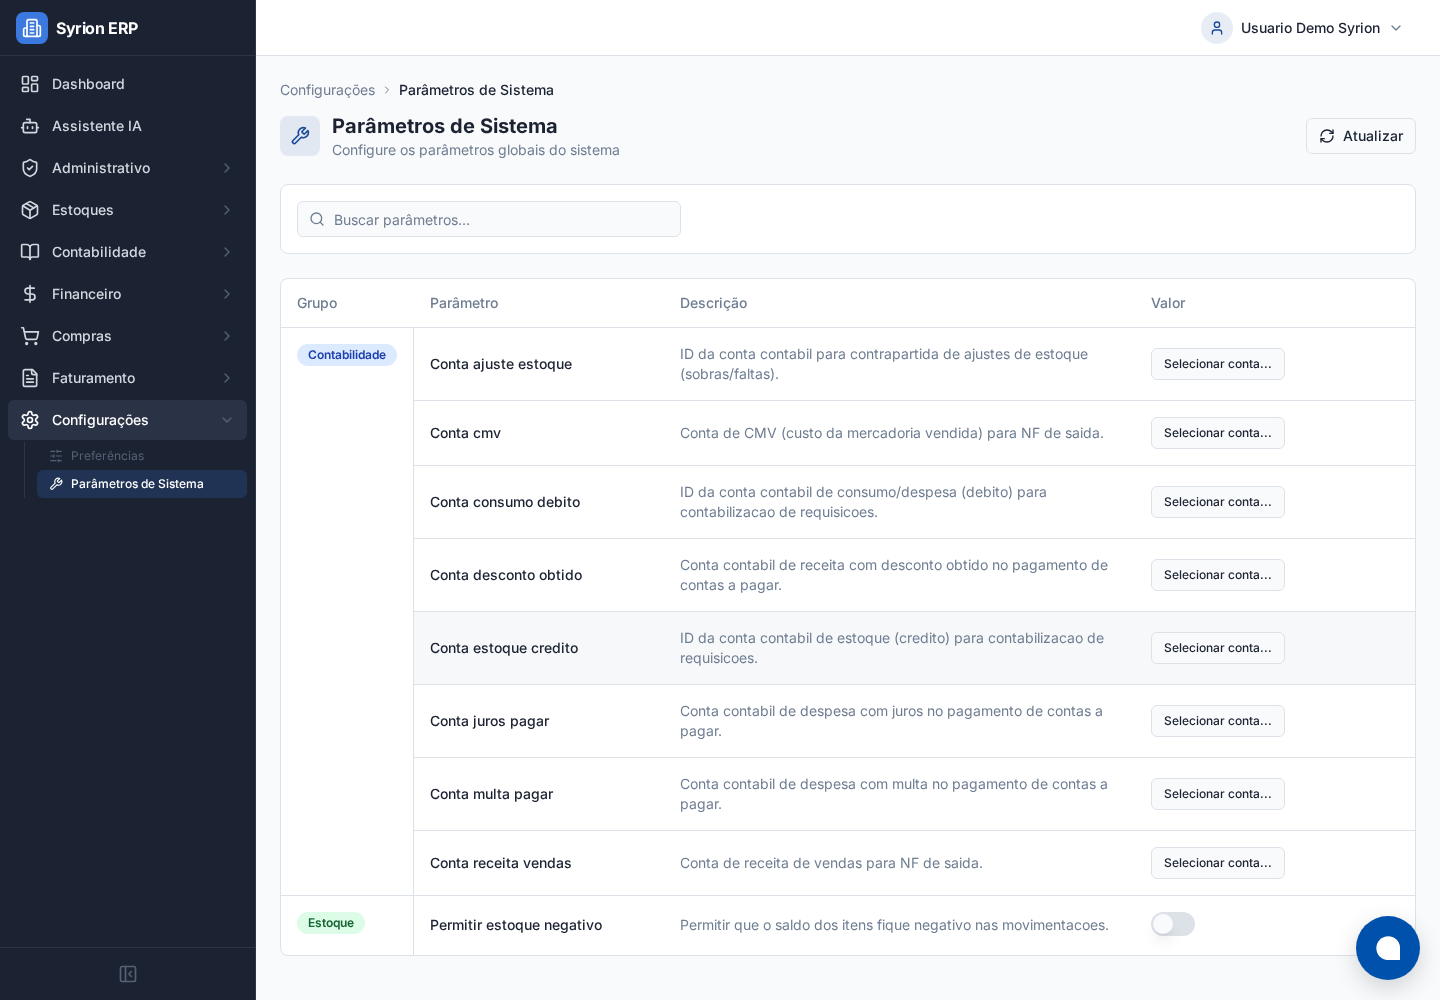
Task: Open the chat bubble widget
Action: 1388,948
